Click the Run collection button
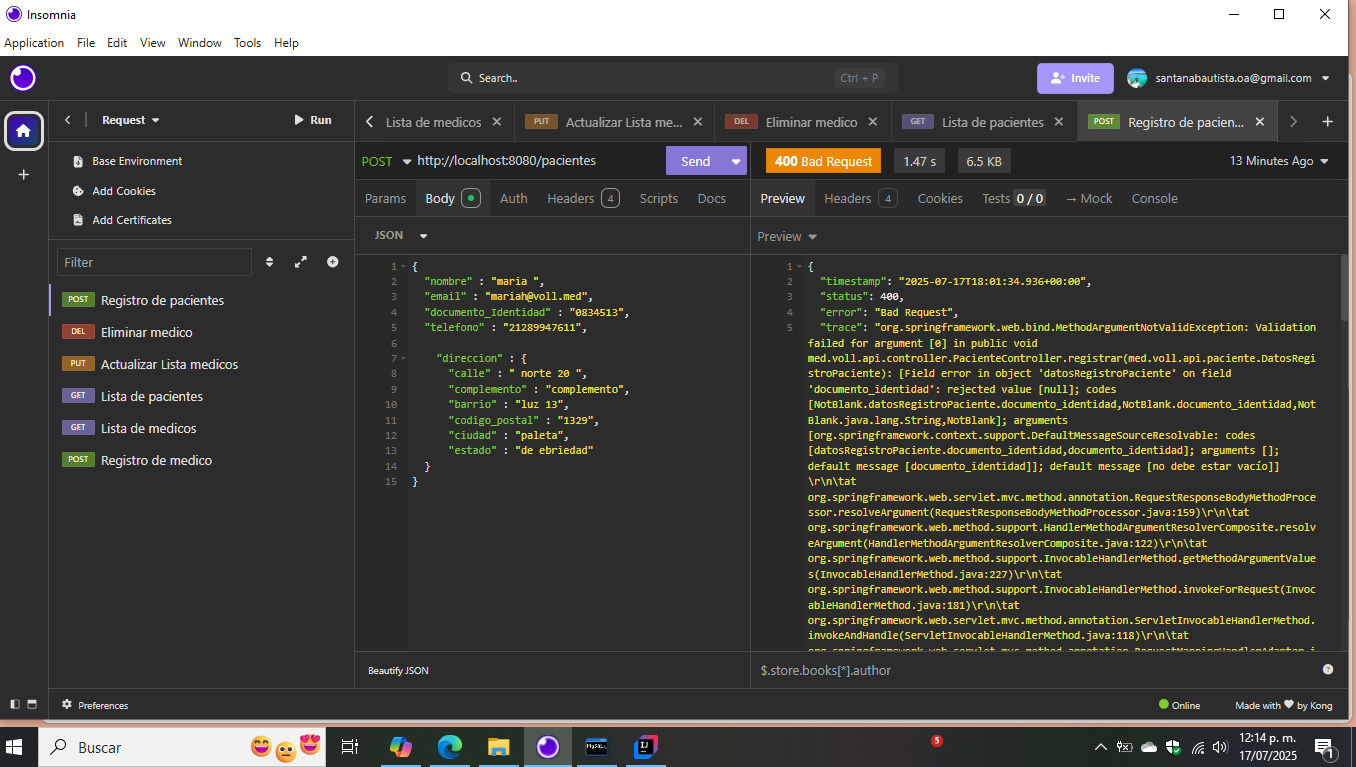 pyautogui.click(x=312, y=120)
